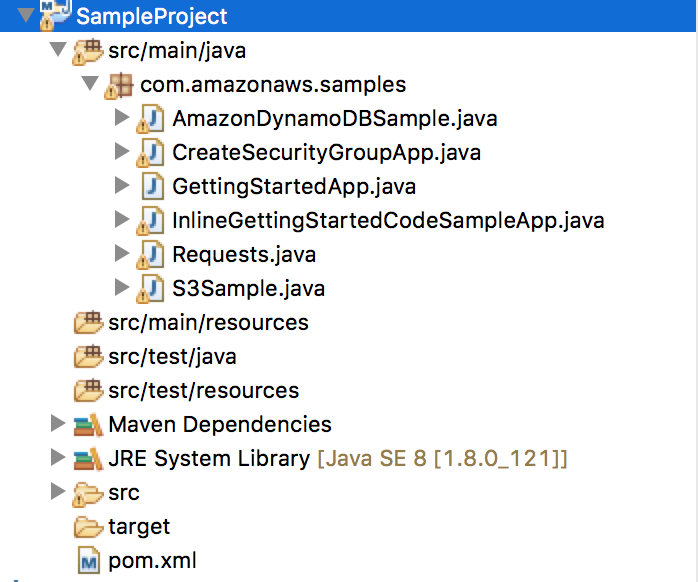Select InlineGettingStartedCodeSampleApp.java file
Viewport: 698px width, 582px height.
tap(388, 220)
